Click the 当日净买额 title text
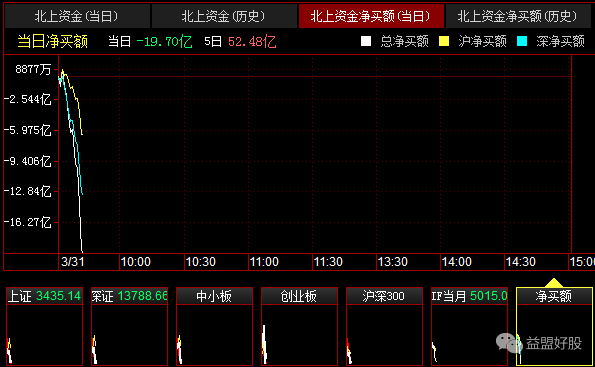The image size is (595, 367). point(53,41)
